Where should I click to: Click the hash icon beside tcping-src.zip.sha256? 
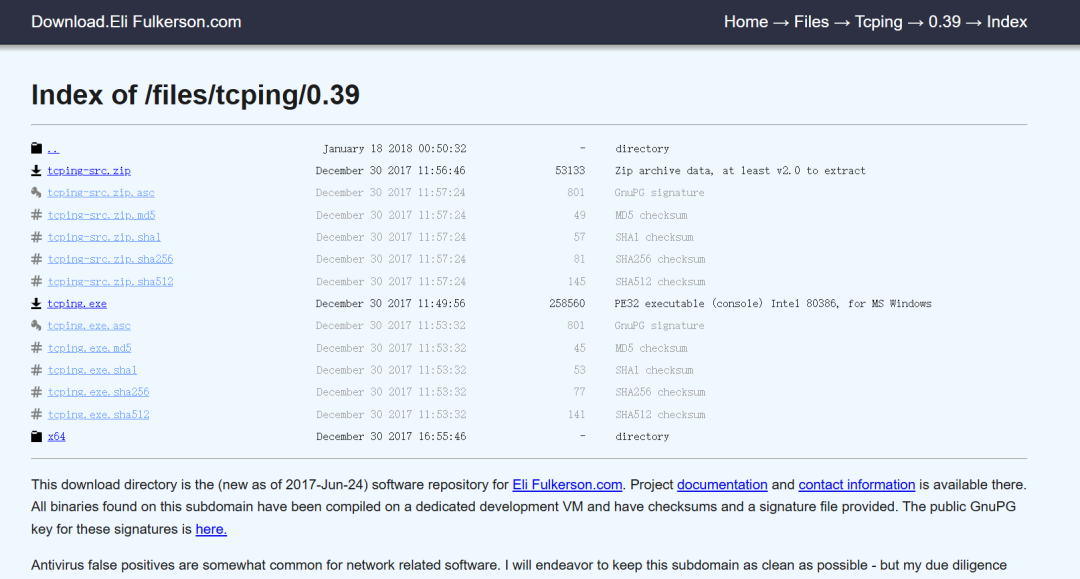pyautogui.click(x=37, y=259)
